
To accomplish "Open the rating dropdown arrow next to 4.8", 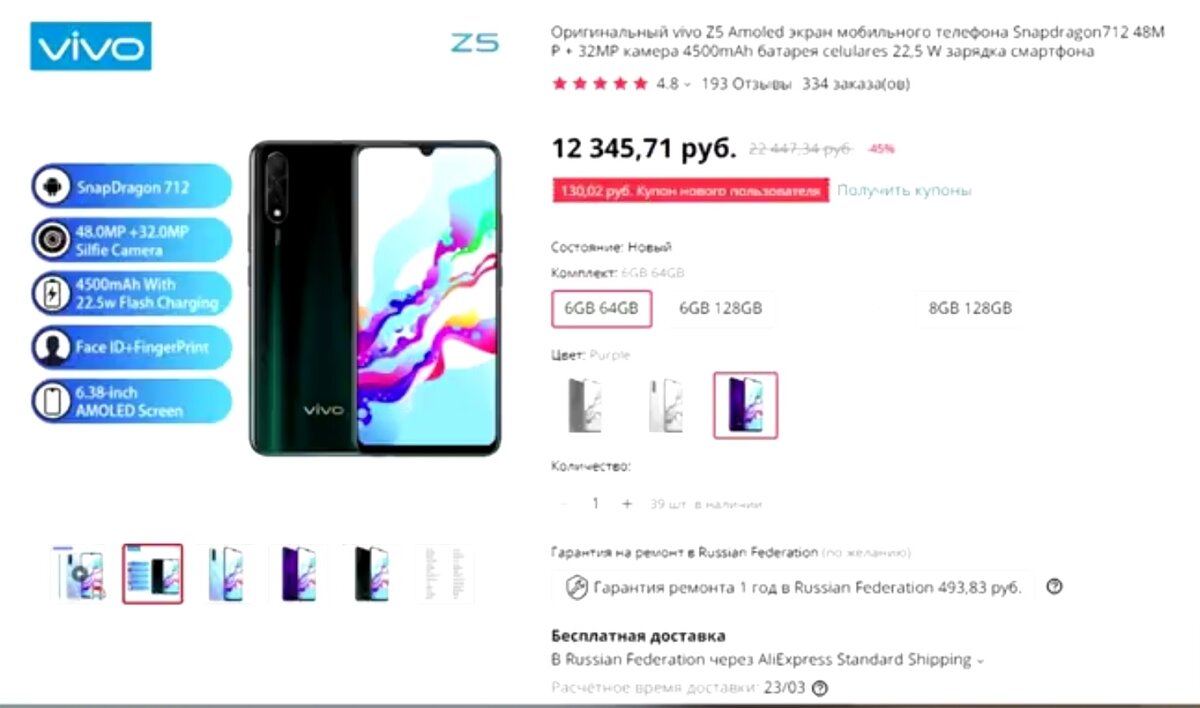I will point(687,85).
